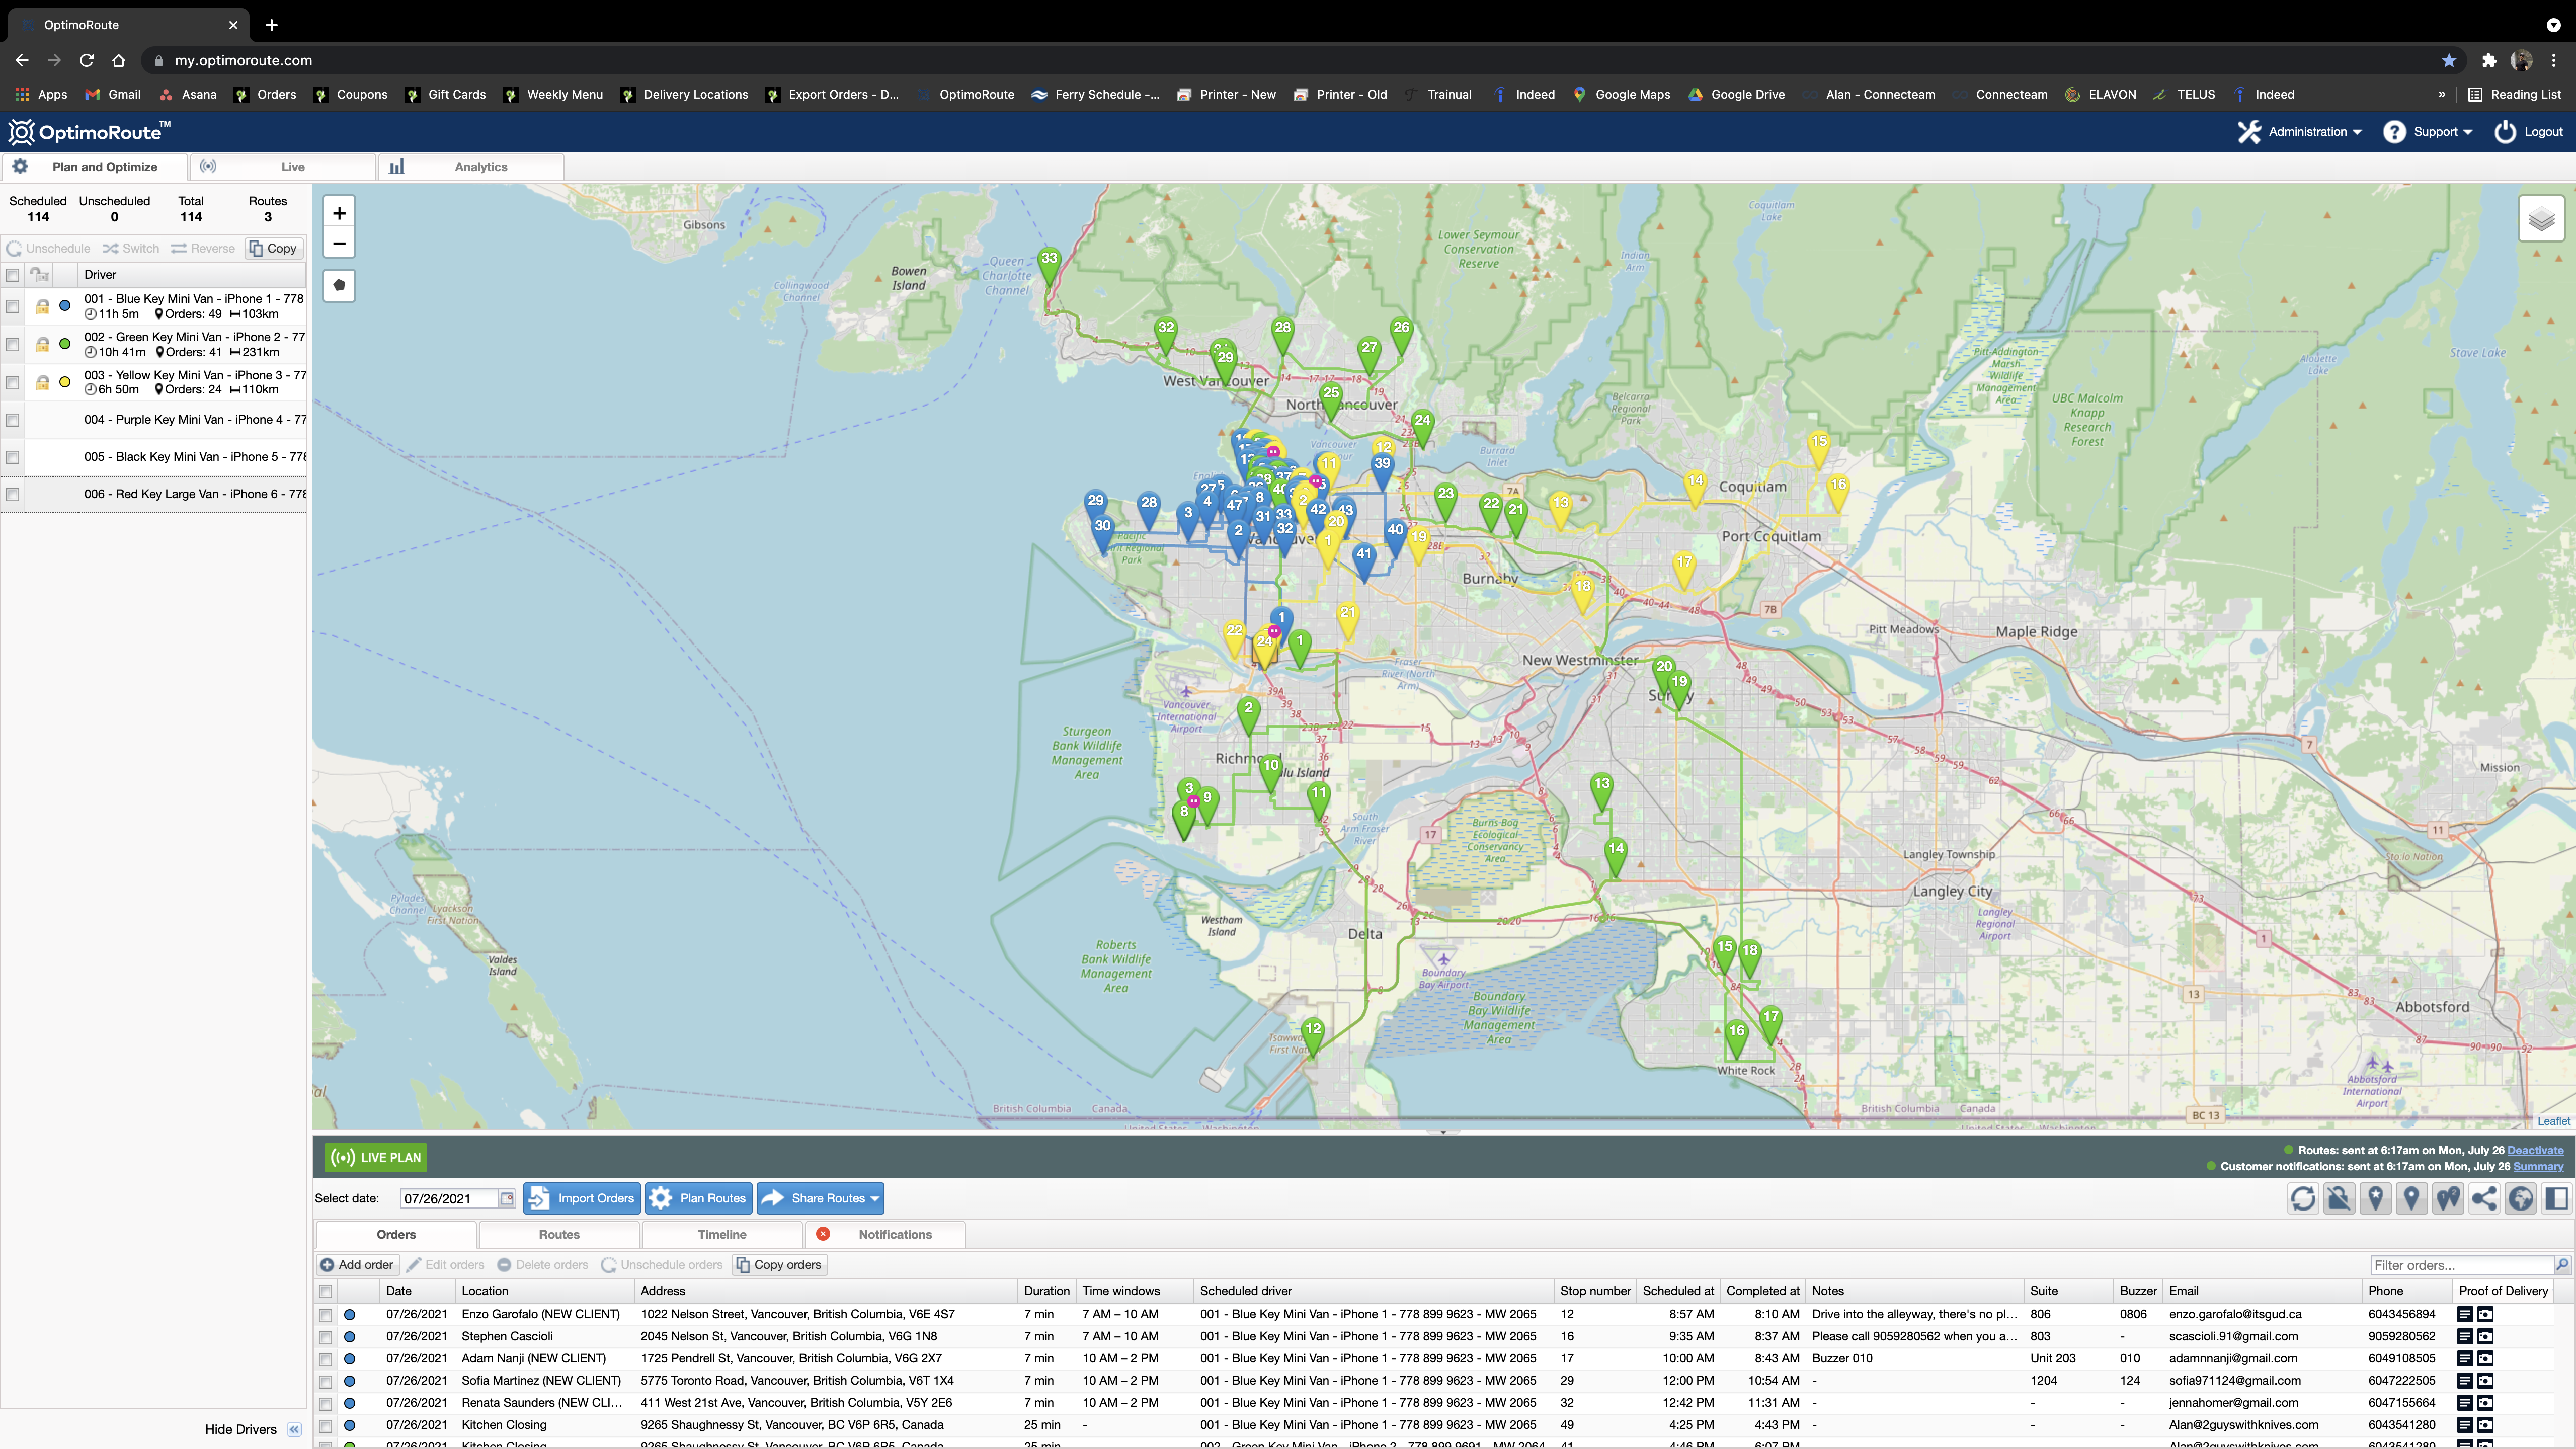Zoom in the map with the plus button
Image resolution: width=2576 pixels, height=1449 pixels.
(x=339, y=213)
